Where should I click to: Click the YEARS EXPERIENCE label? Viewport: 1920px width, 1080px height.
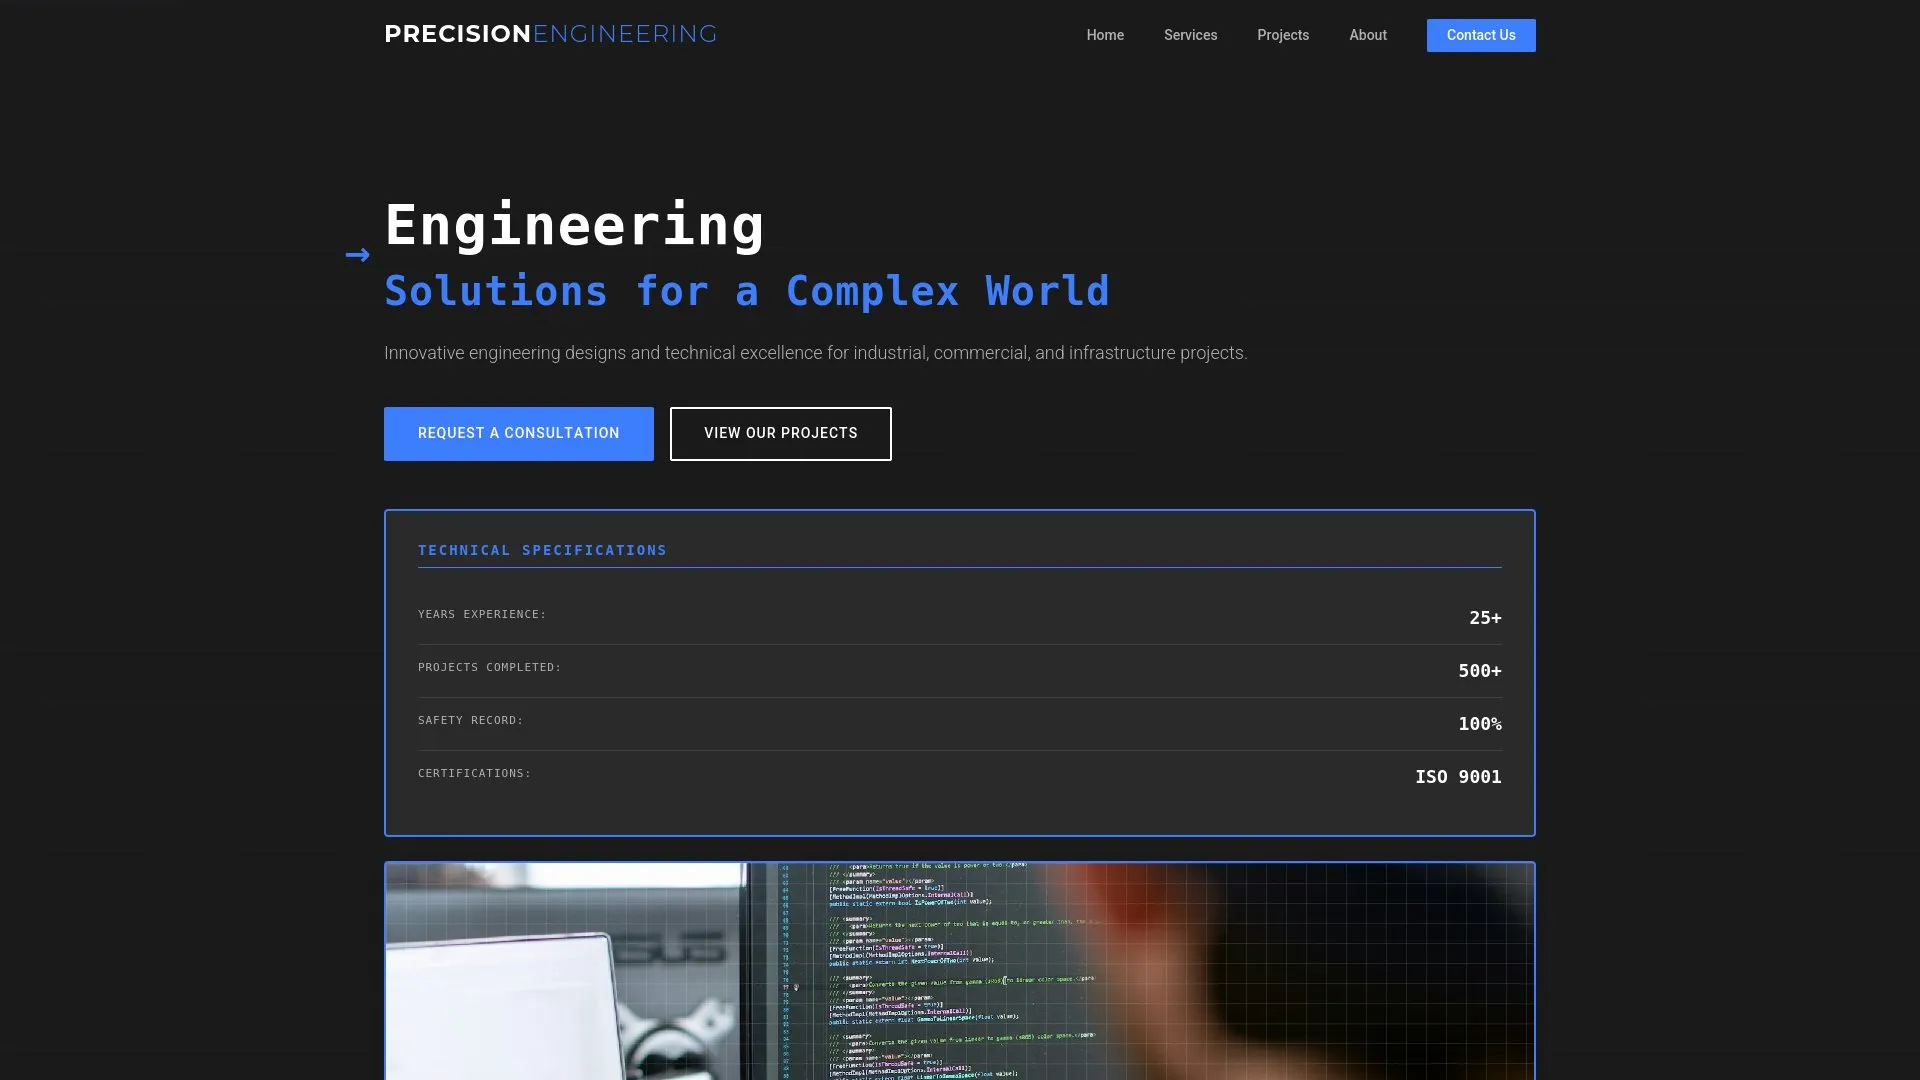point(482,614)
